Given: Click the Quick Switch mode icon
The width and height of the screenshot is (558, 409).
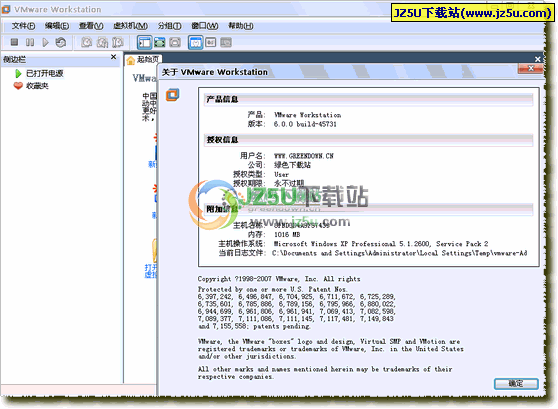Looking at the screenshot, I should tap(175, 43).
